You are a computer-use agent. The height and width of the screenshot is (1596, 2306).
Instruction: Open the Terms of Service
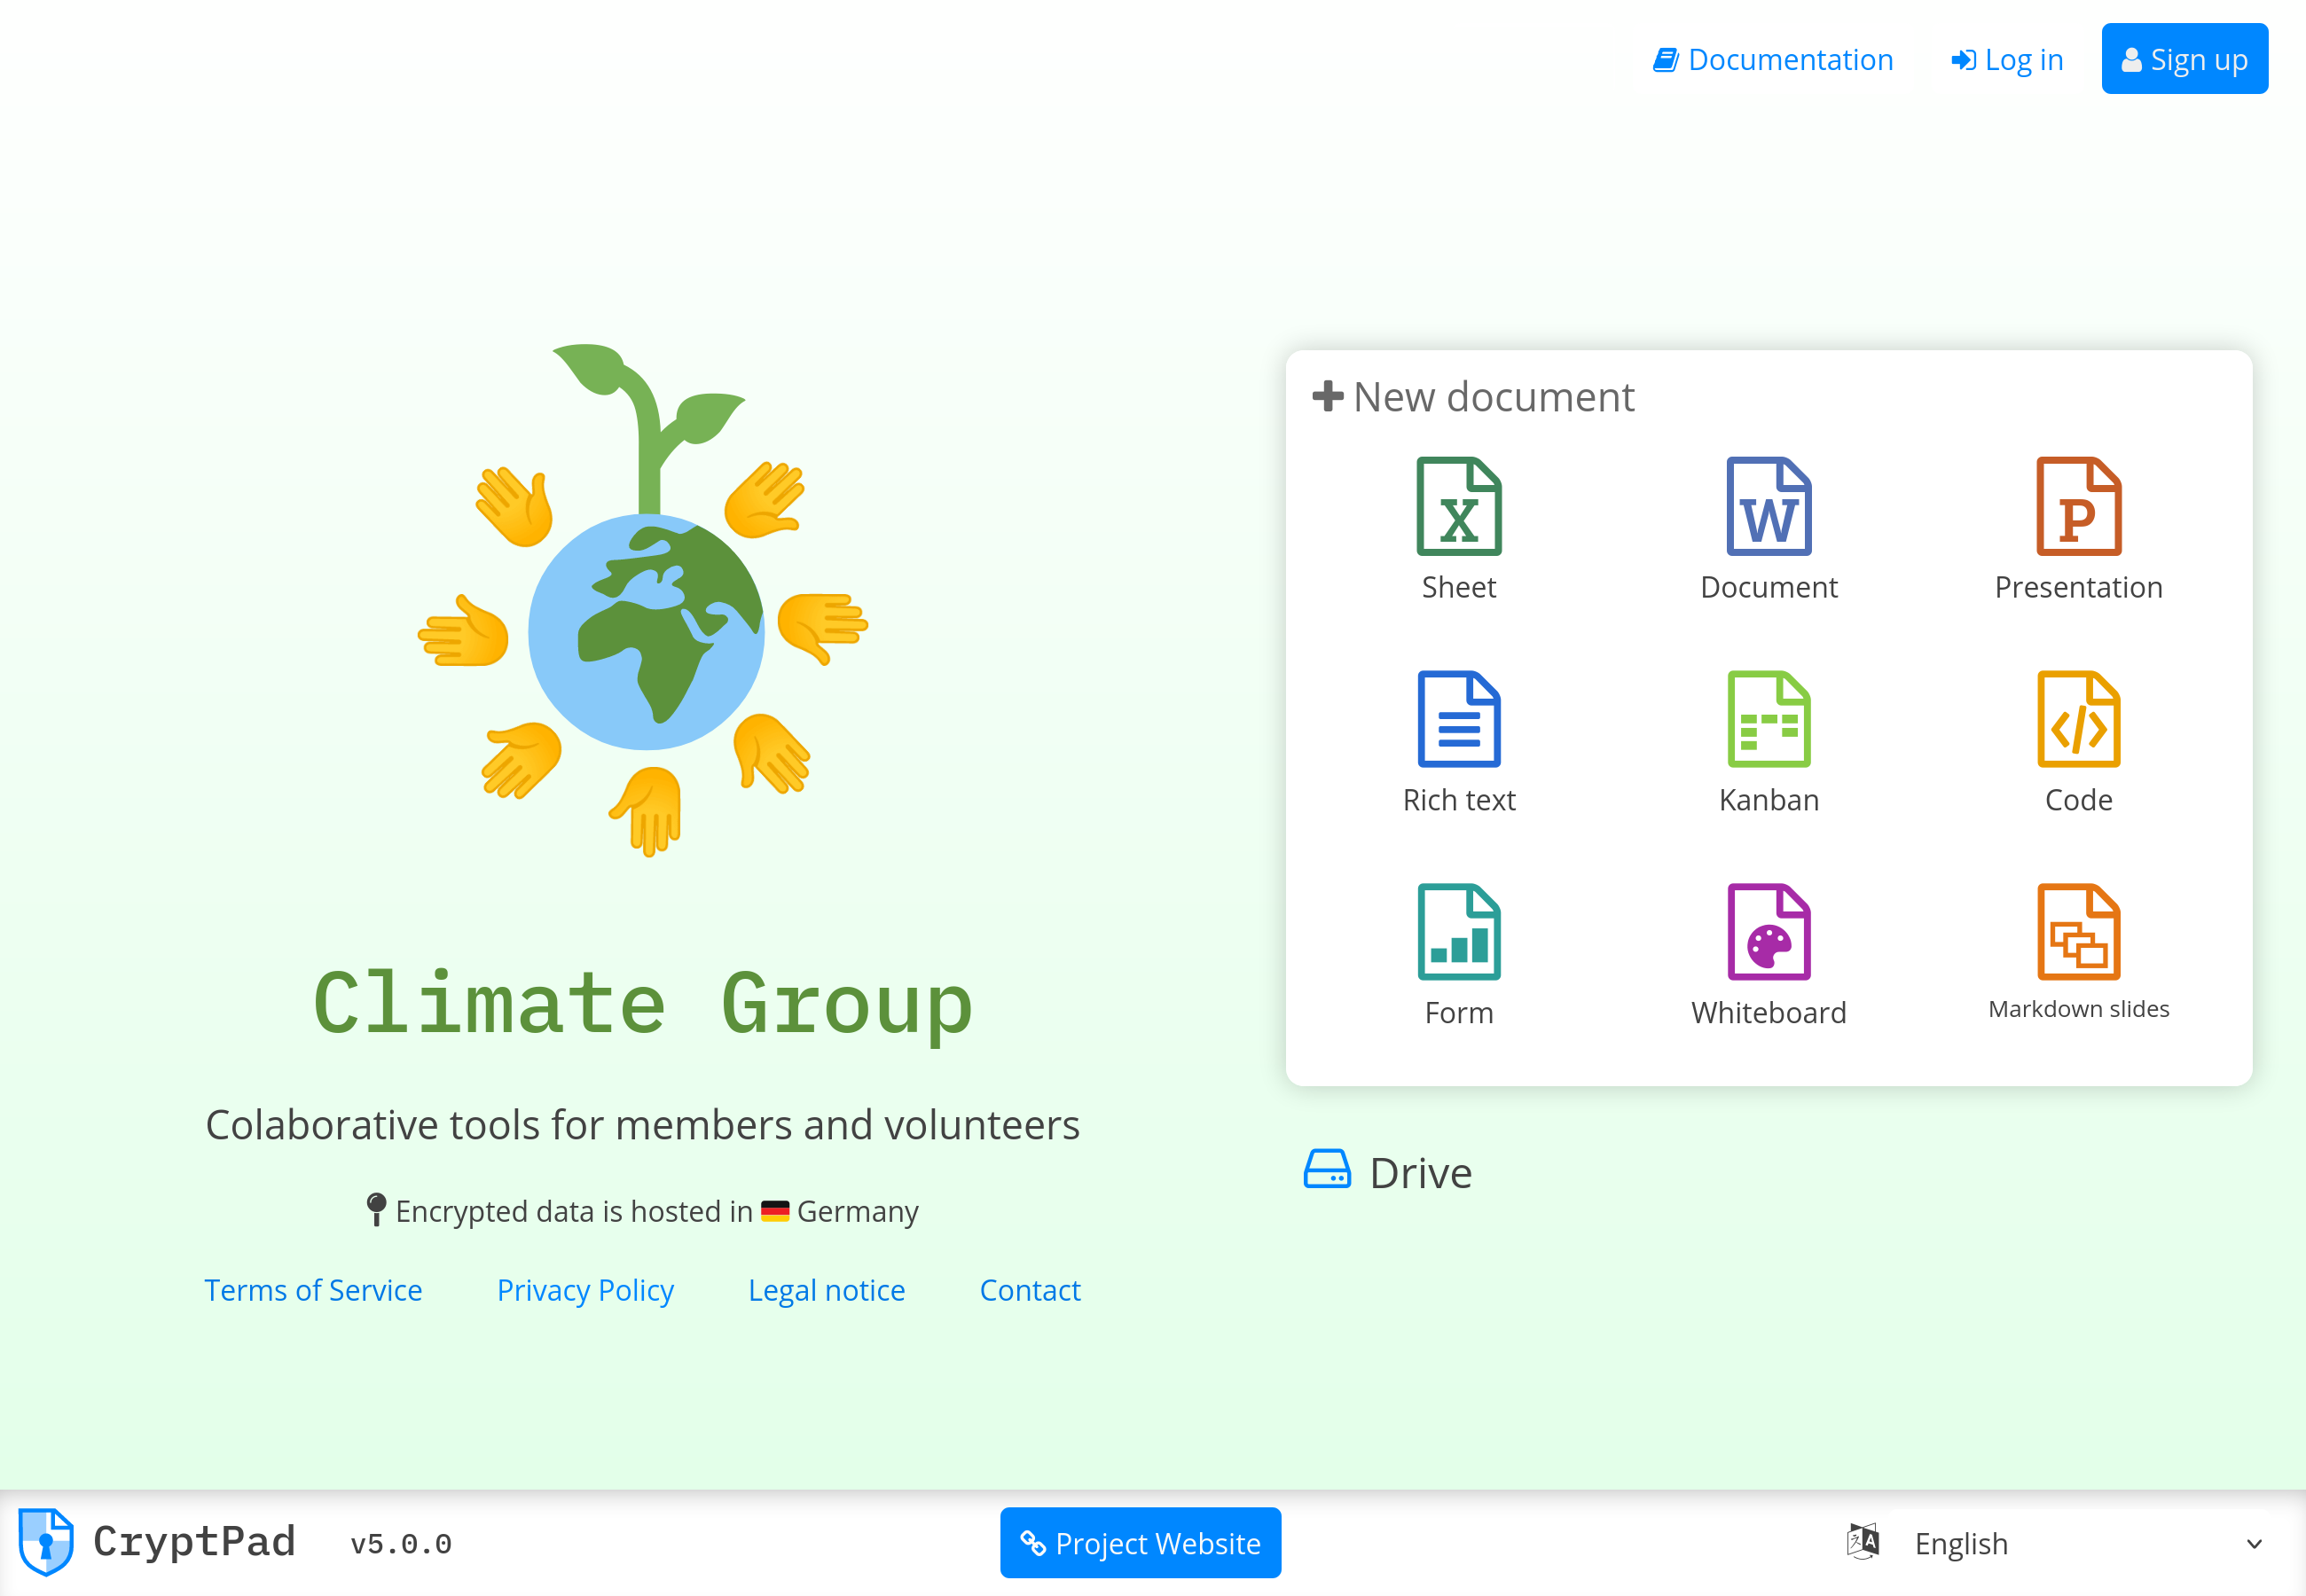click(313, 1290)
